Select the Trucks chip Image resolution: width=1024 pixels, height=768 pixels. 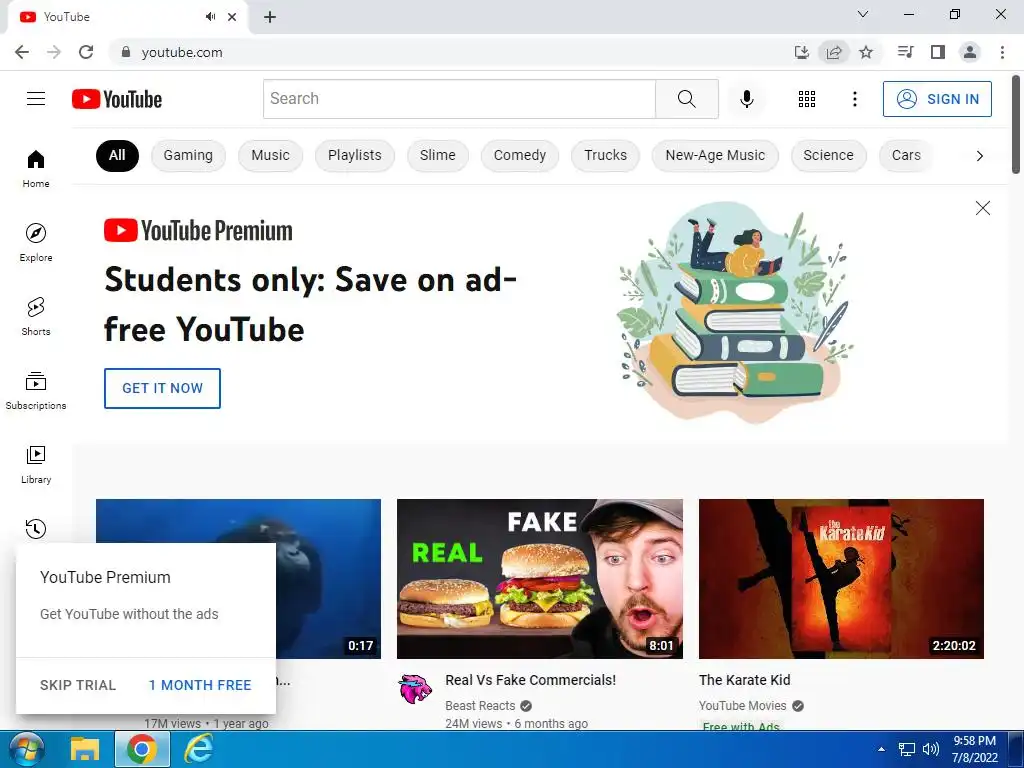pyautogui.click(x=605, y=155)
